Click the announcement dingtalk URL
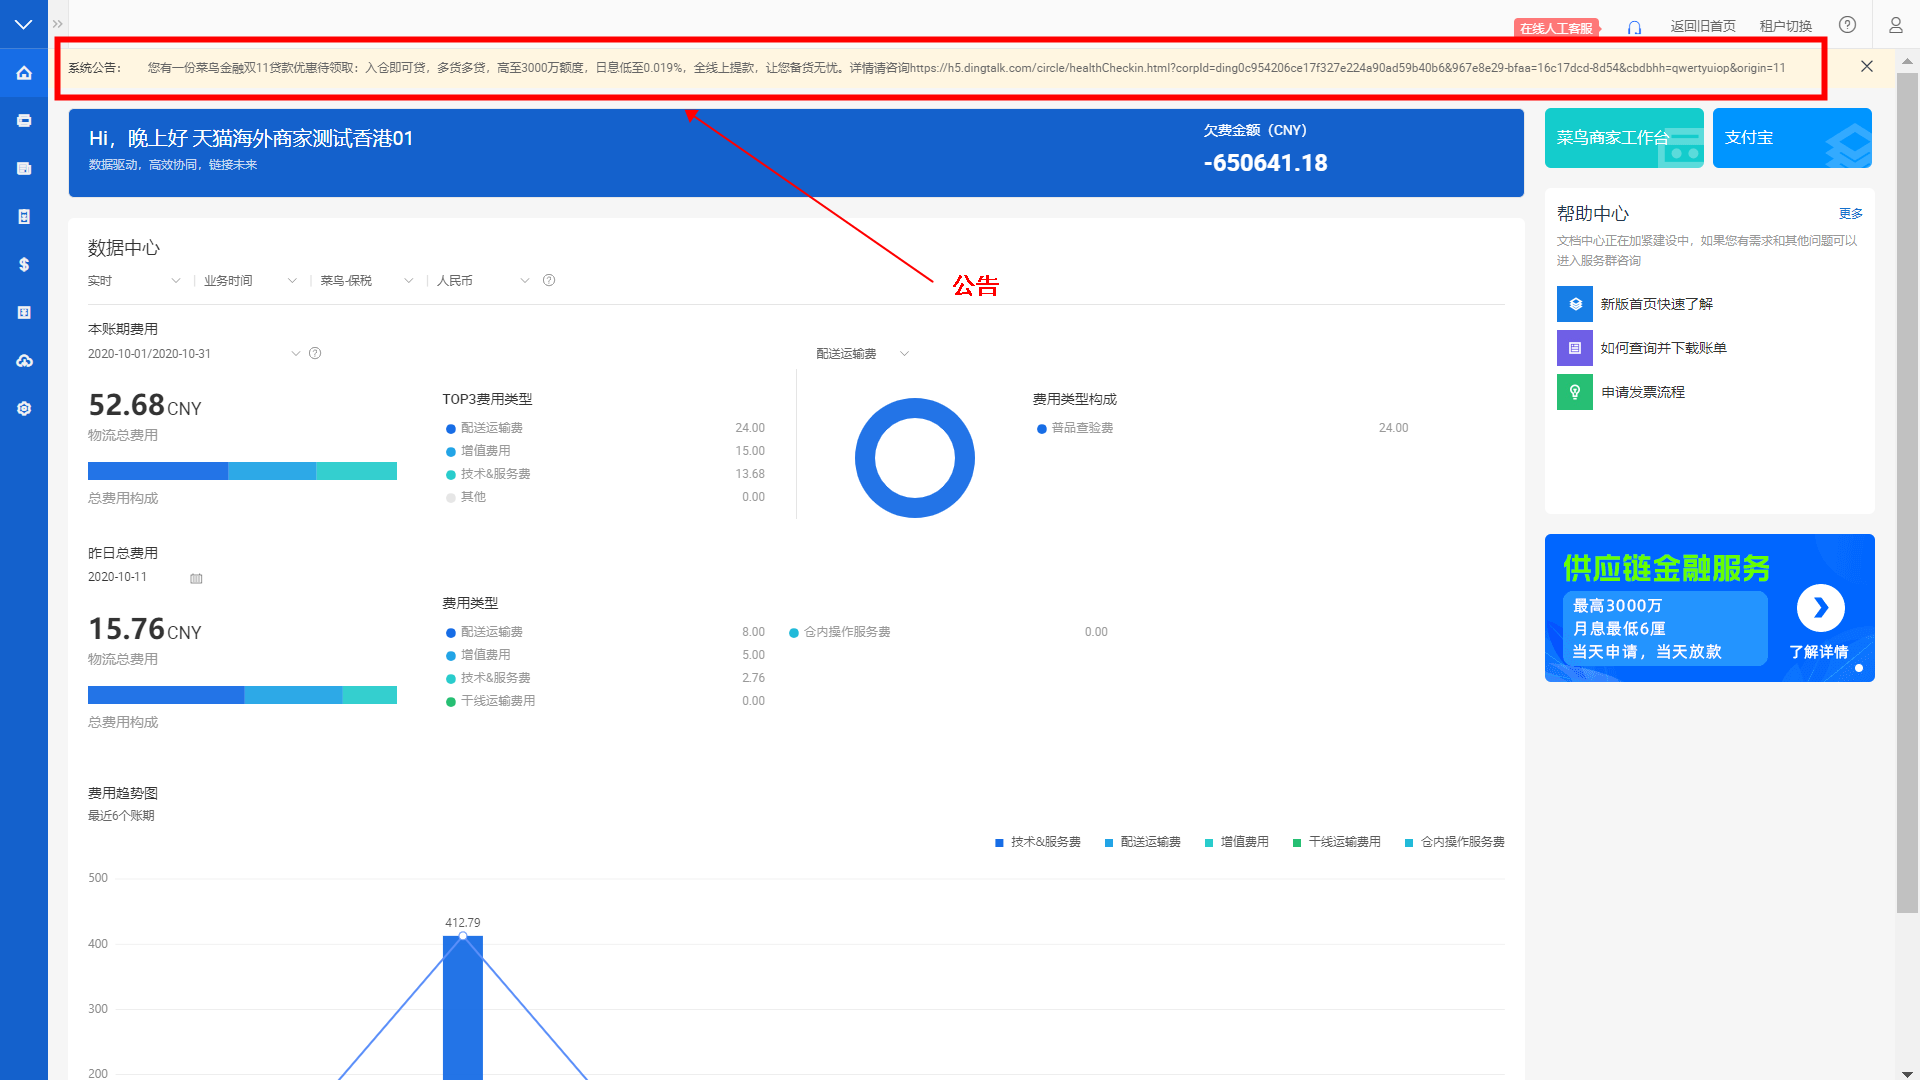1920x1080 pixels. tap(1347, 68)
